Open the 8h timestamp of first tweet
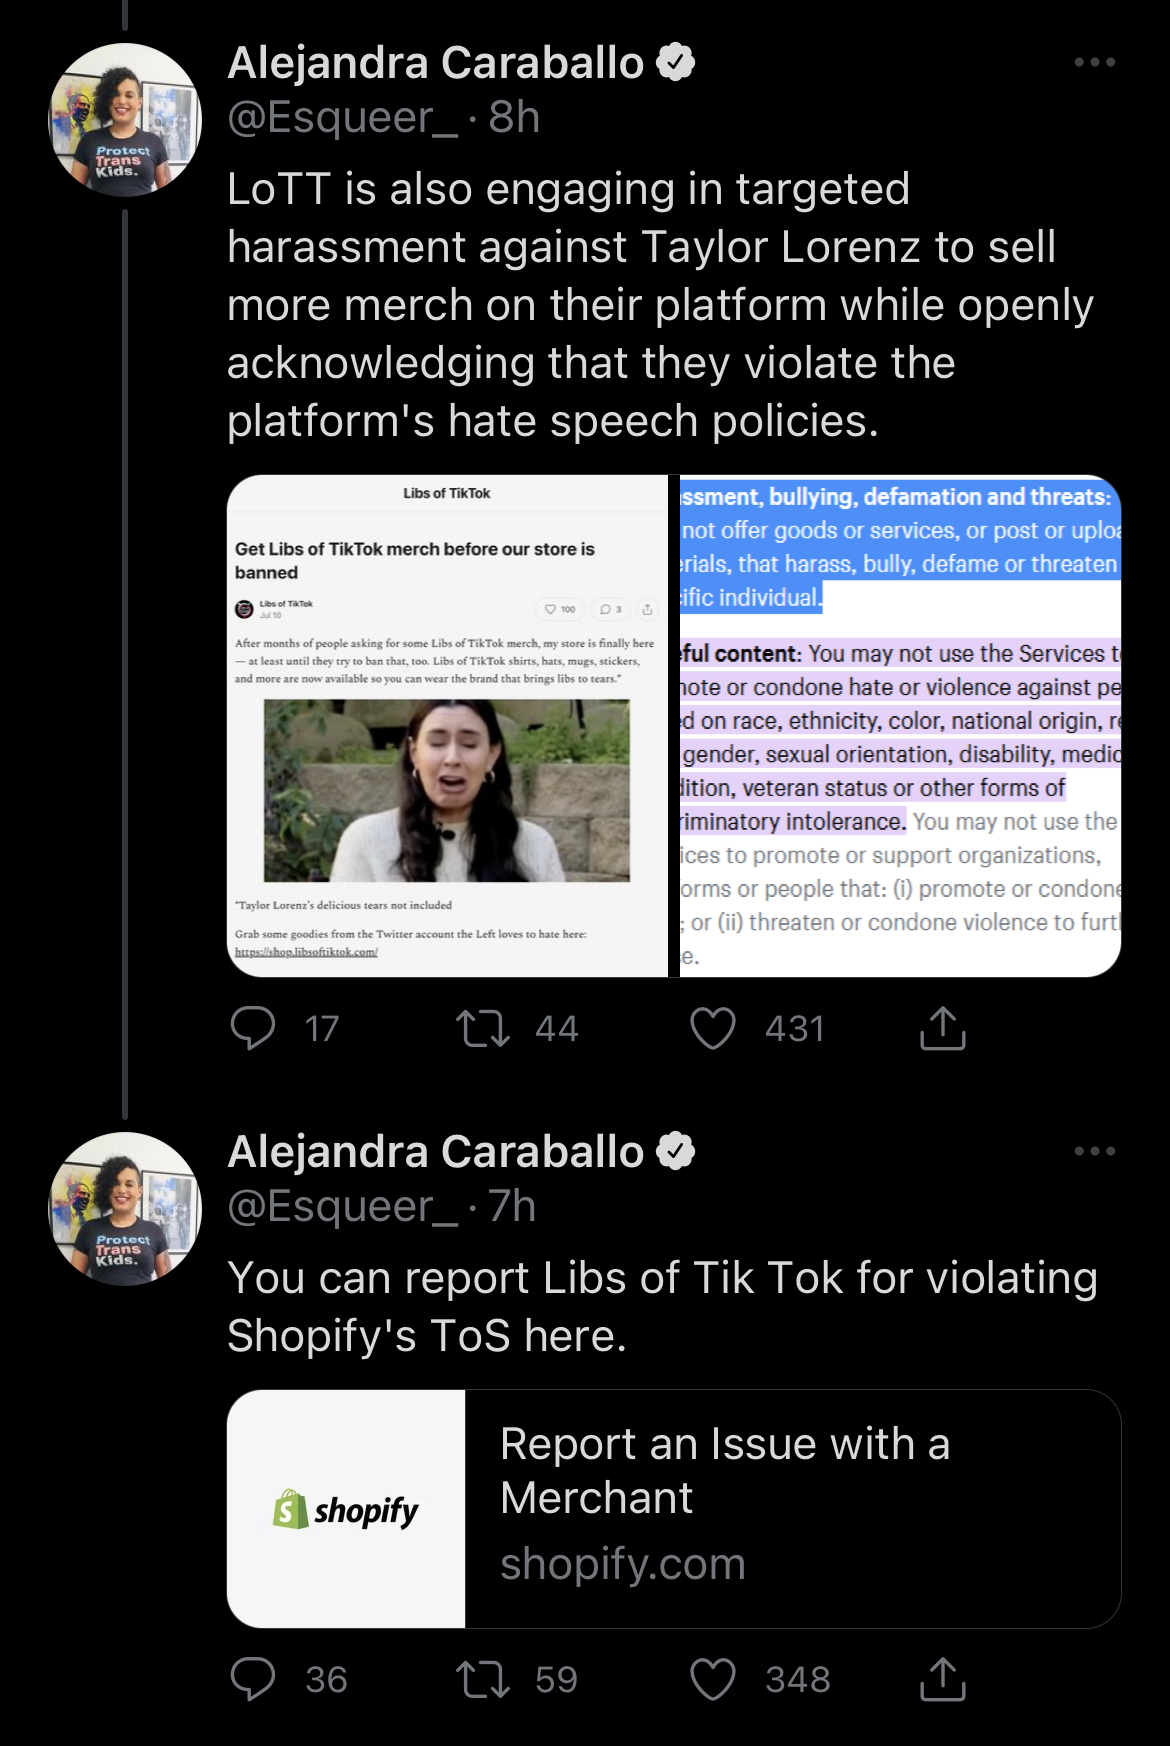1170x1746 pixels. [x=515, y=118]
